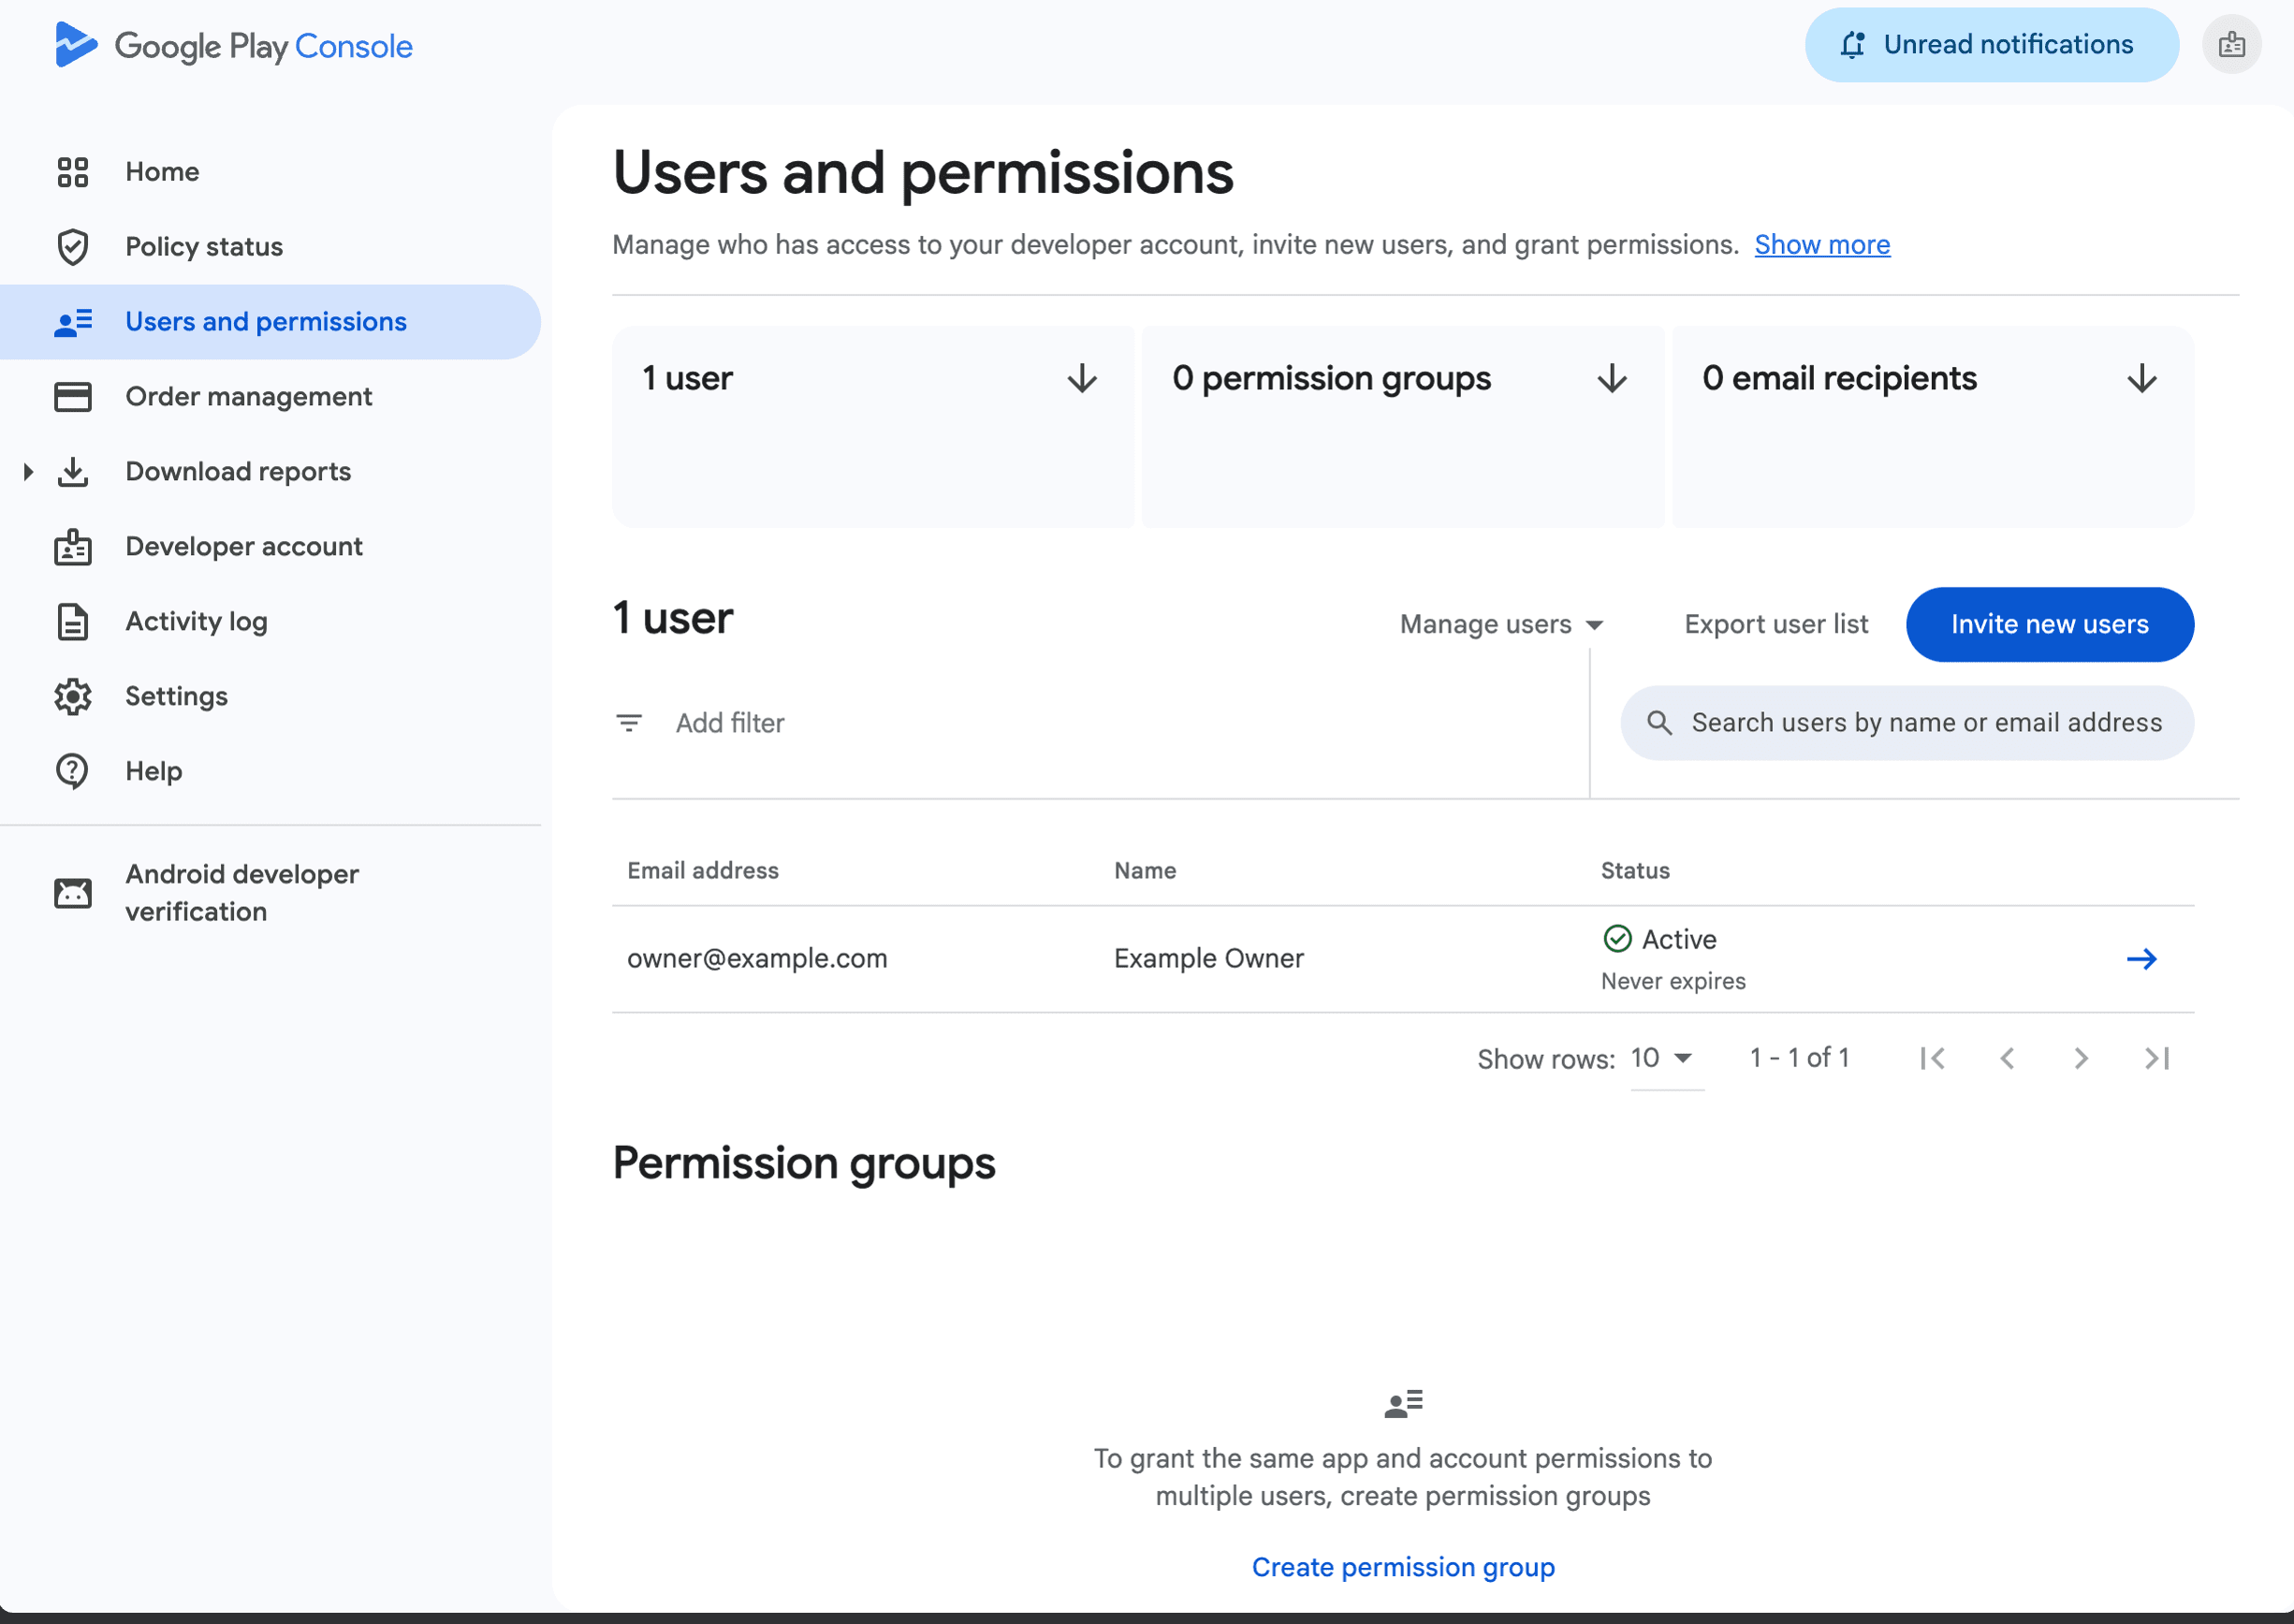
Task: Click the Google Play Console logo
Action: click(233, 45)
